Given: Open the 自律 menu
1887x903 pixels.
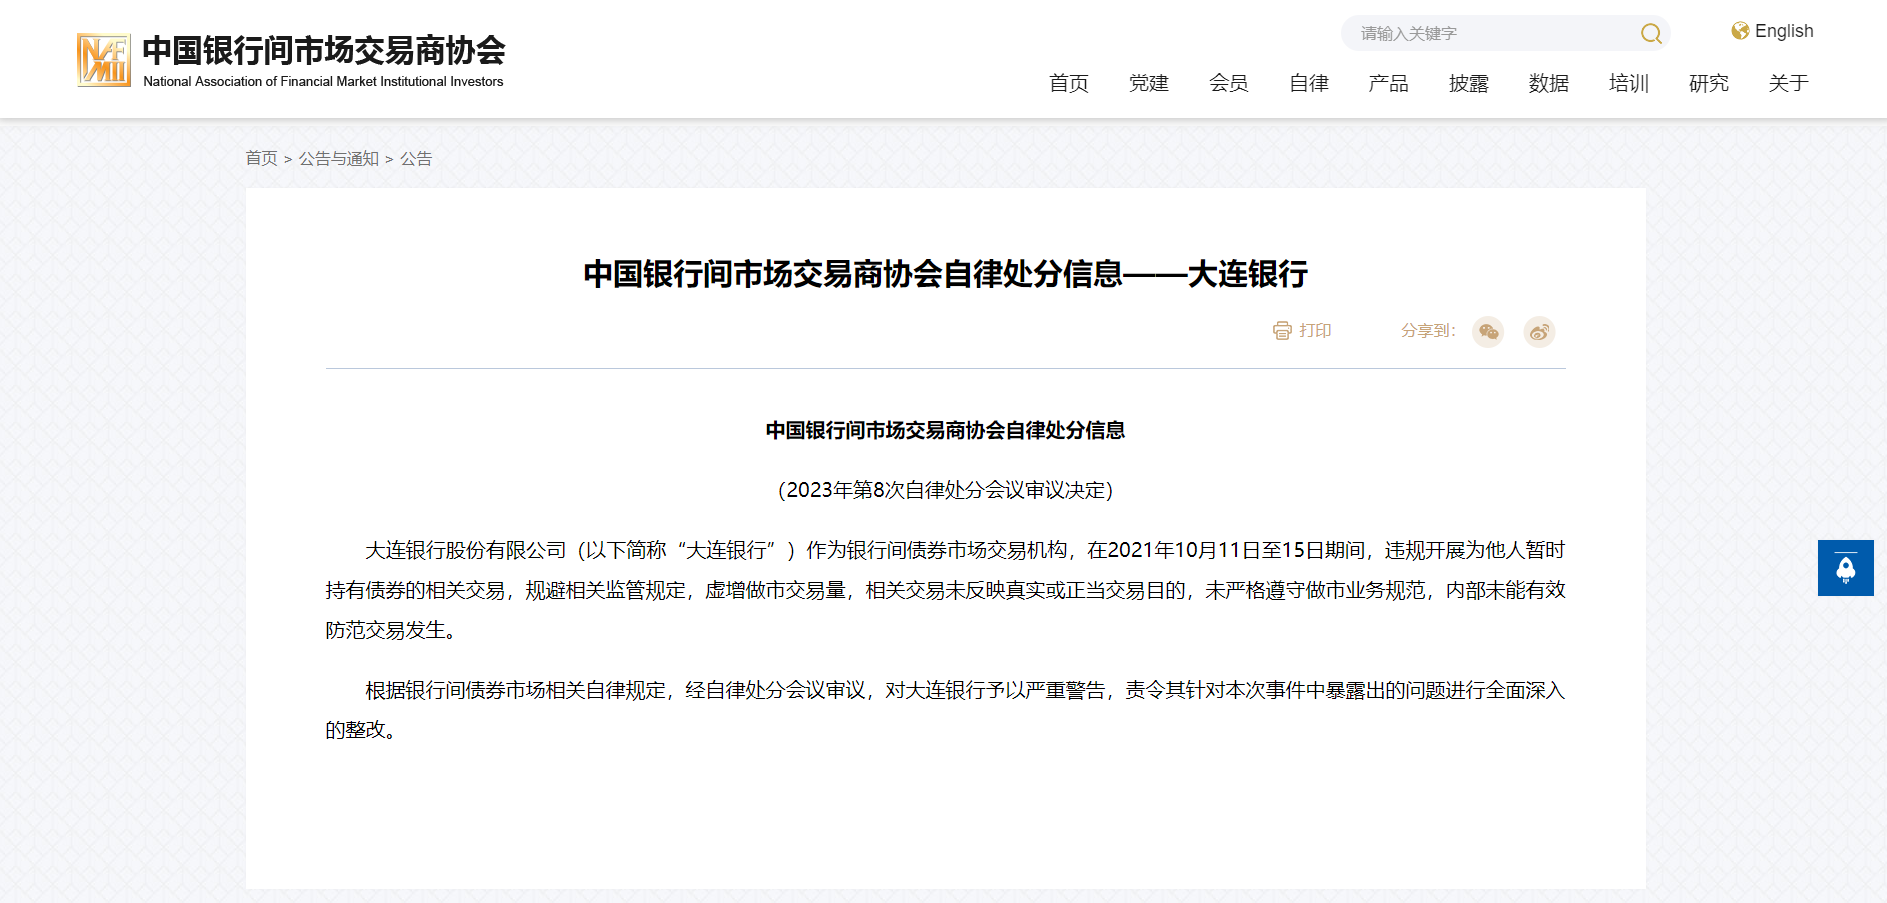Looking at the screenshot, I should tap(1308, 83).
